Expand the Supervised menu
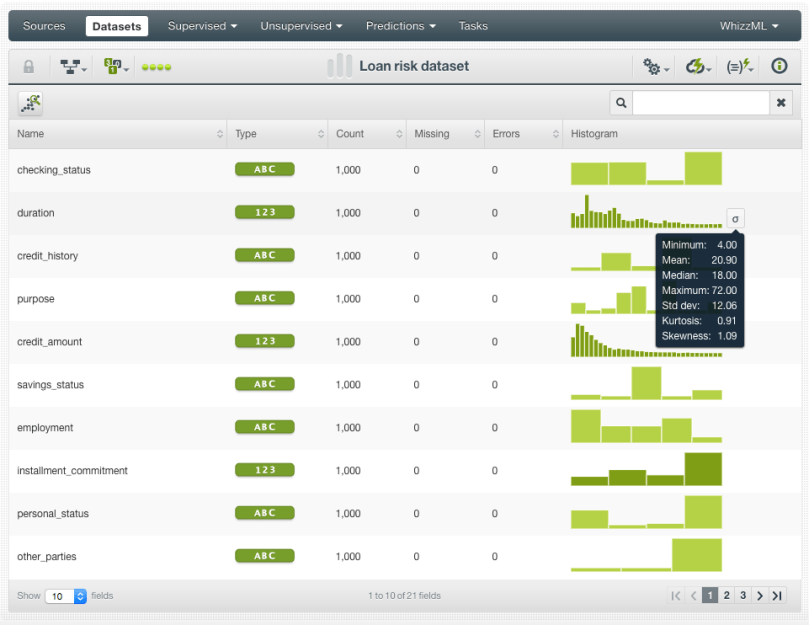This screenshot has width=809, height=625. (x=202, y=26)
